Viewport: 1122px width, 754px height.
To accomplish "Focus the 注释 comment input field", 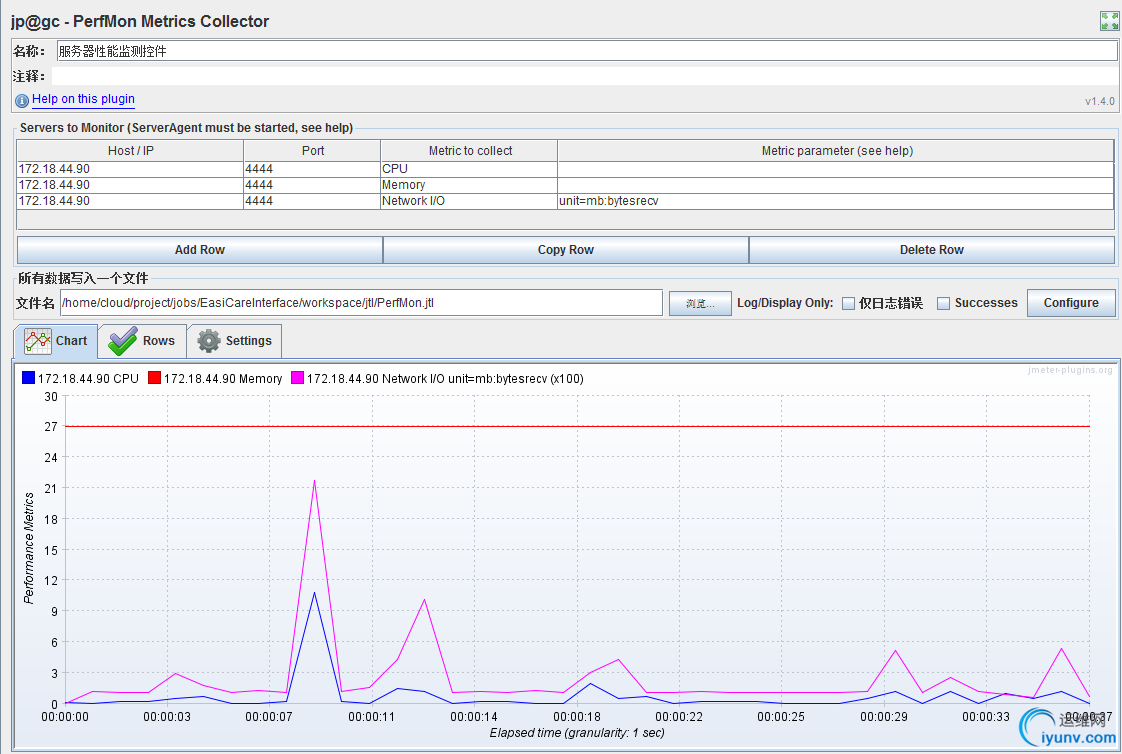I will 585,76.
